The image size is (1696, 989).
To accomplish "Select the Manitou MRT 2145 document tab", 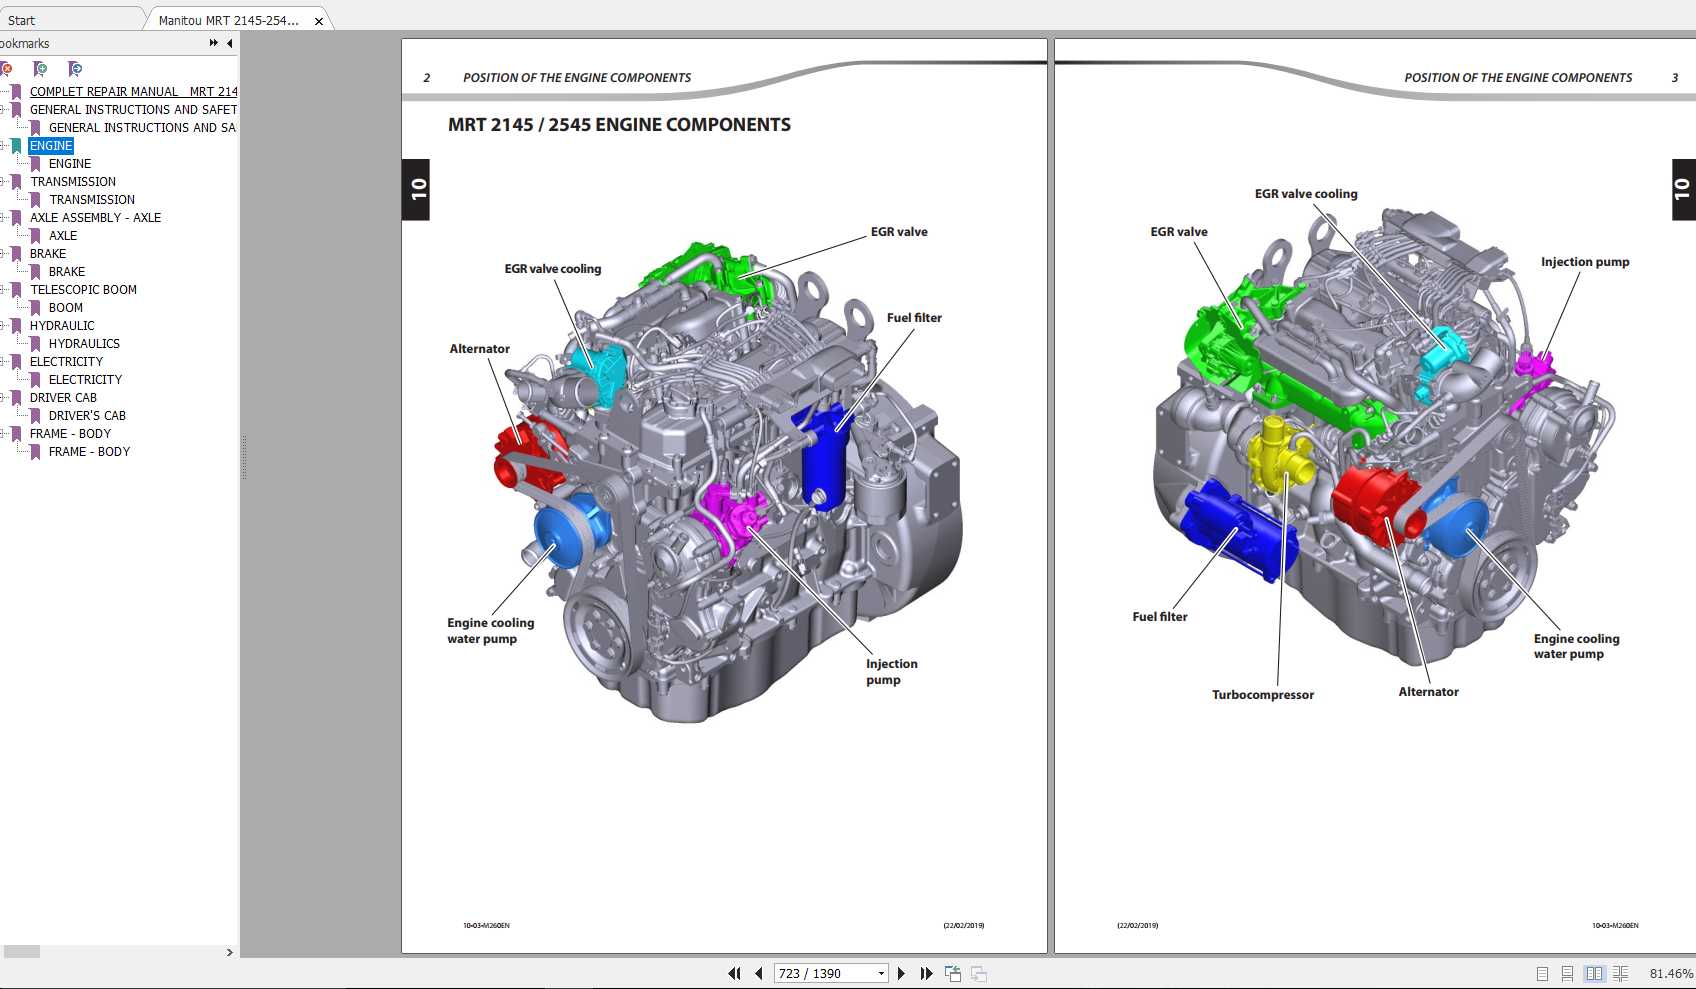I will [228, 20].
